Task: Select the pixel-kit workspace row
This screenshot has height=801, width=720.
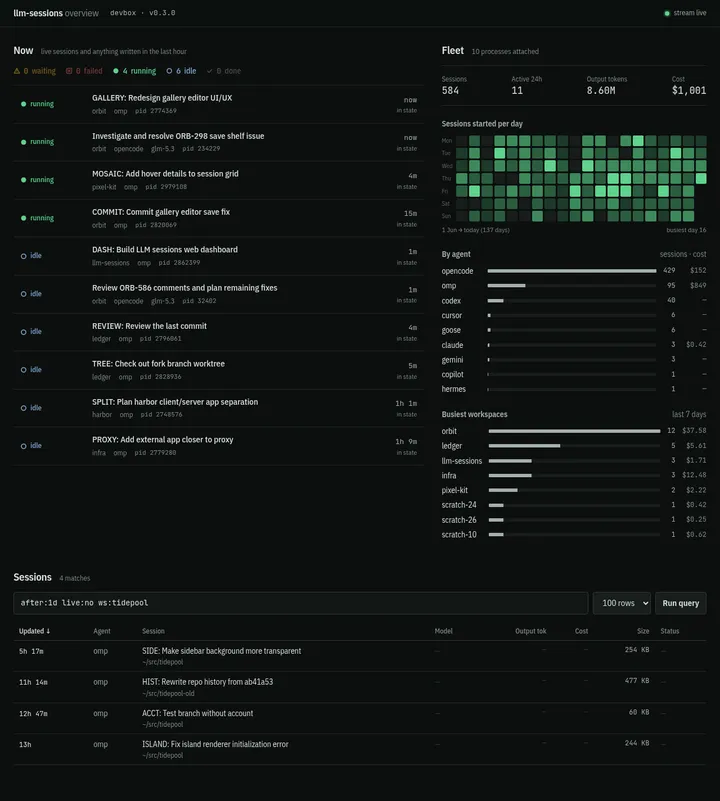Action: tap(574, 490)
